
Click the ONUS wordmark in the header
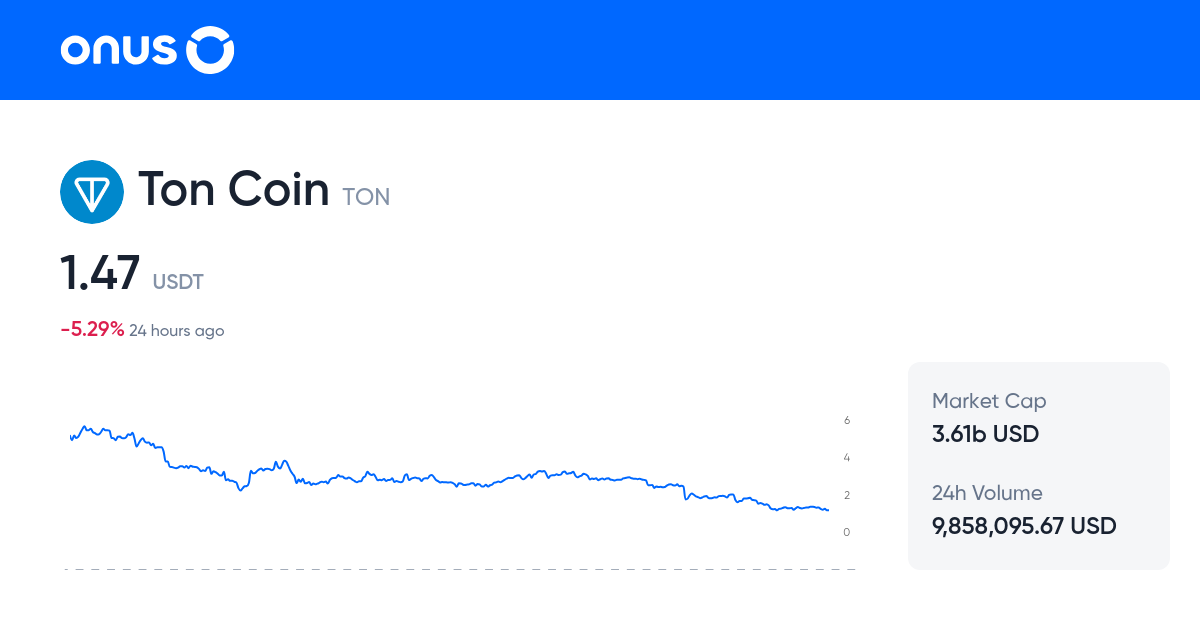pyautogui.click(x=120, y=49)
